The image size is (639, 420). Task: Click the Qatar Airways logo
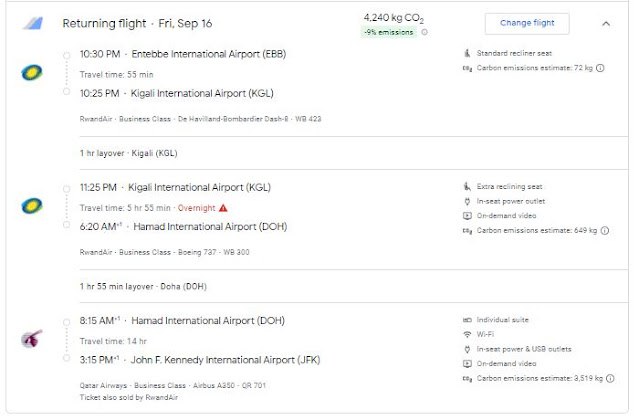[32, 339]
